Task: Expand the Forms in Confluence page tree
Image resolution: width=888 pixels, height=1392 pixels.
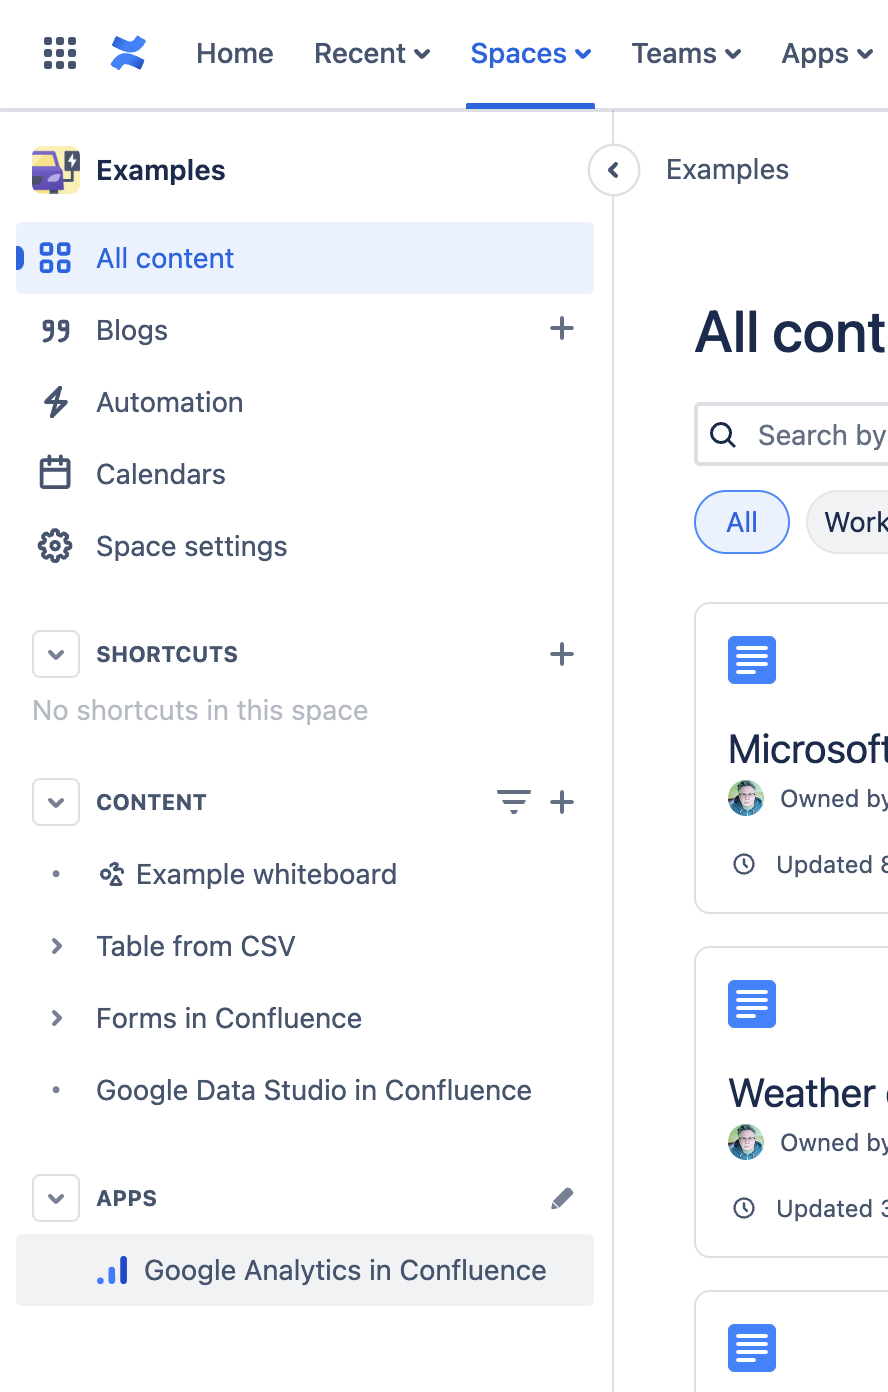Action: [x=57, y=1018]
